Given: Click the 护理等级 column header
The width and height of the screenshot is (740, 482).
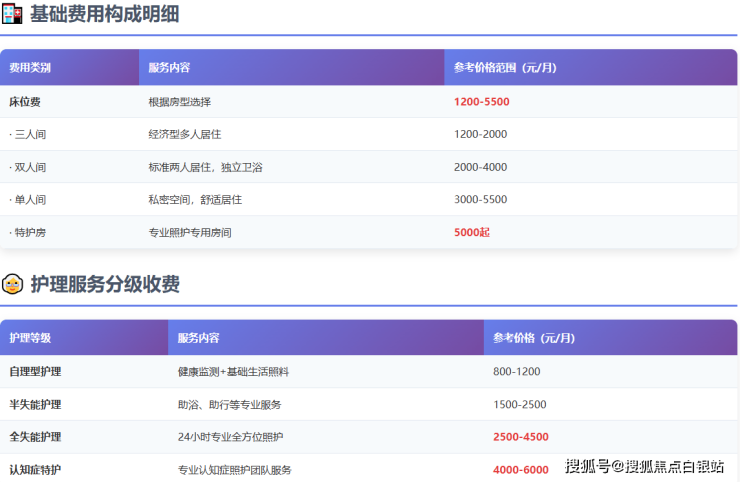Looking at the screenshot, I should [30, 338].
